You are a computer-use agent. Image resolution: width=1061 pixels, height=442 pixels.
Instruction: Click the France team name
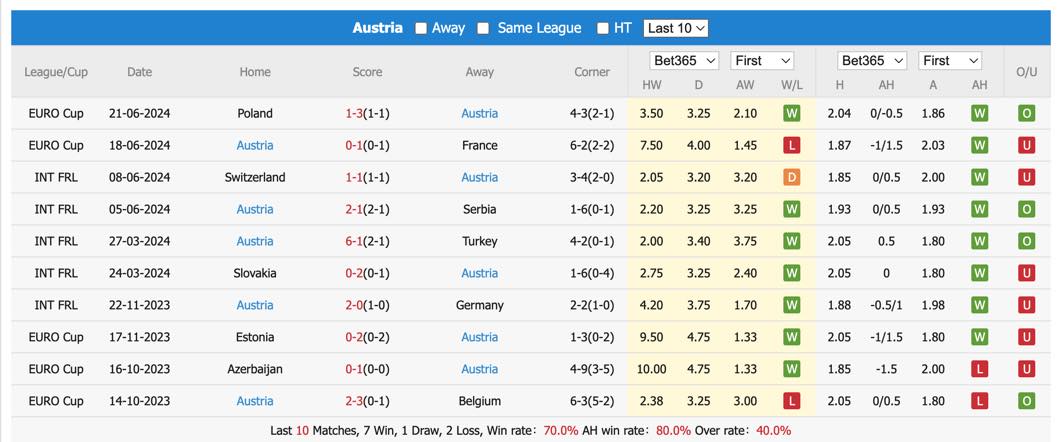480,146
